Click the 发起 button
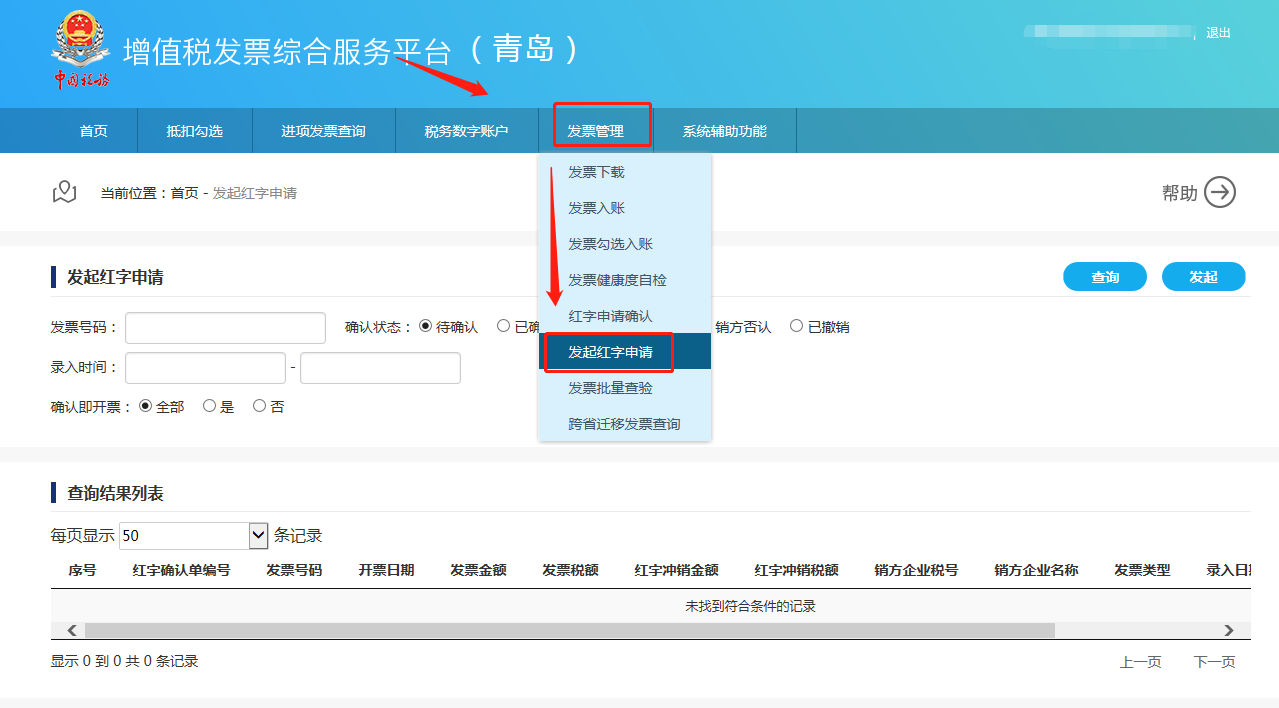Viewport: 1279px width, 708px height. click(x=1203, y=277)
